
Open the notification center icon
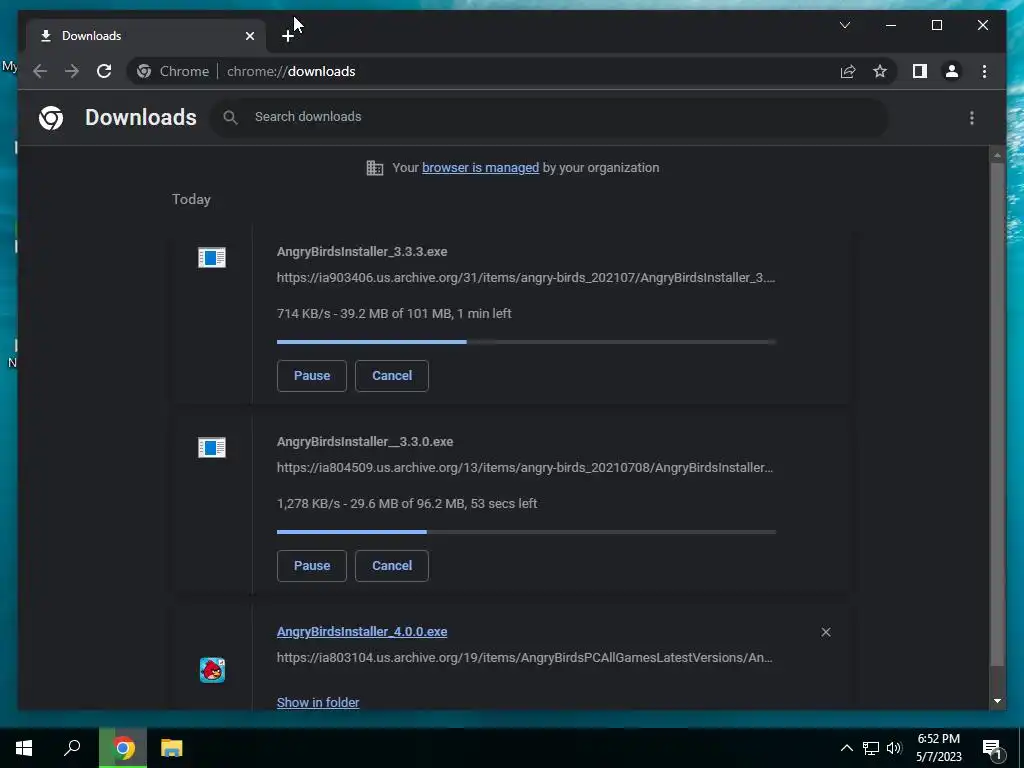point(992,749)
